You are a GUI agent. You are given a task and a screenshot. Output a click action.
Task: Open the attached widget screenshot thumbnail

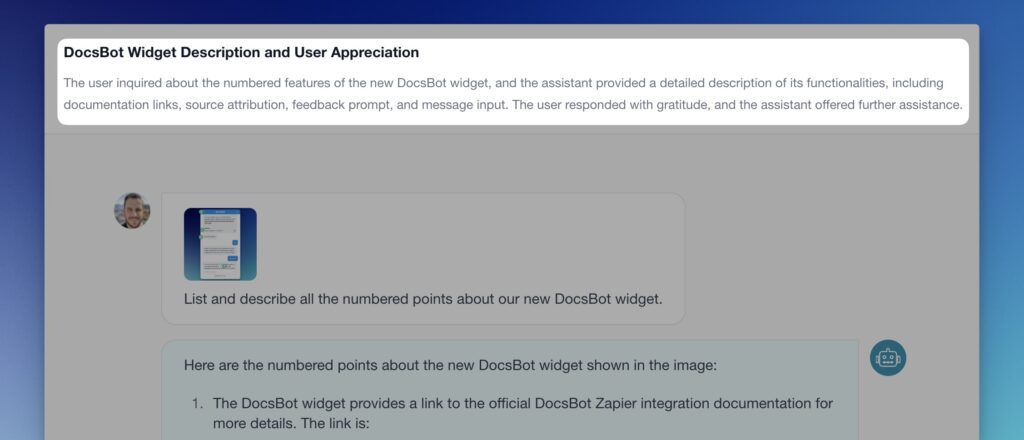pos(220,244)
